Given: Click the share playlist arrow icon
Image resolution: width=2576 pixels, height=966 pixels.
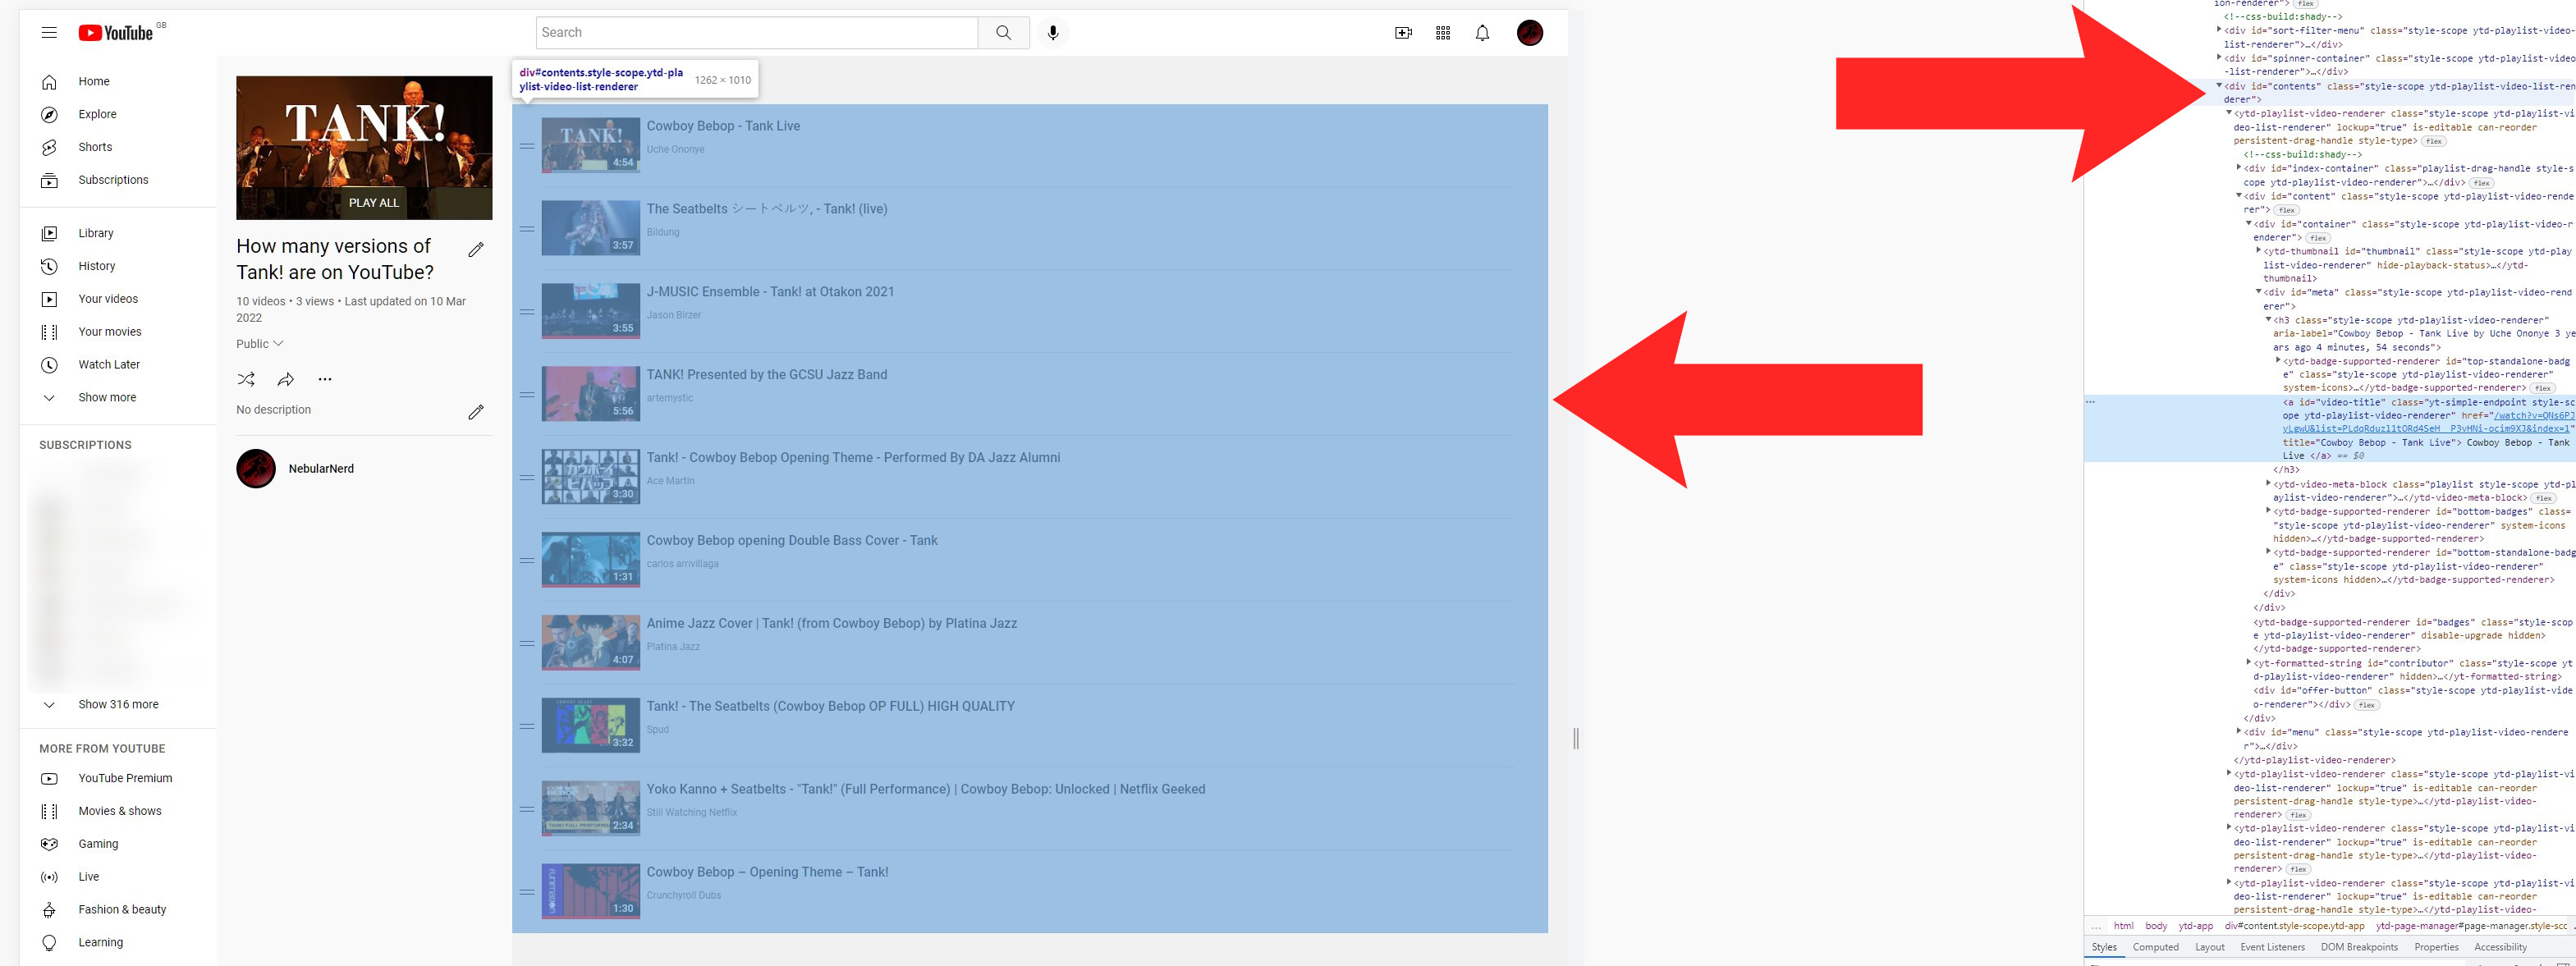Looking at the screenshot, I should 286,379.
